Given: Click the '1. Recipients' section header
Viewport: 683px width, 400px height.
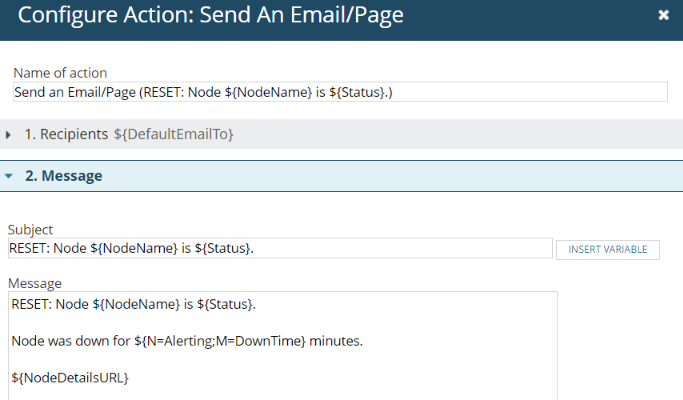Looking at the screenshot, I should click(x=66, y=134).
